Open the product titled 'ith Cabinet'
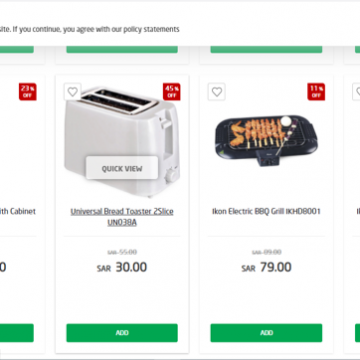The image size is (360, 360). tap(18, 211)
